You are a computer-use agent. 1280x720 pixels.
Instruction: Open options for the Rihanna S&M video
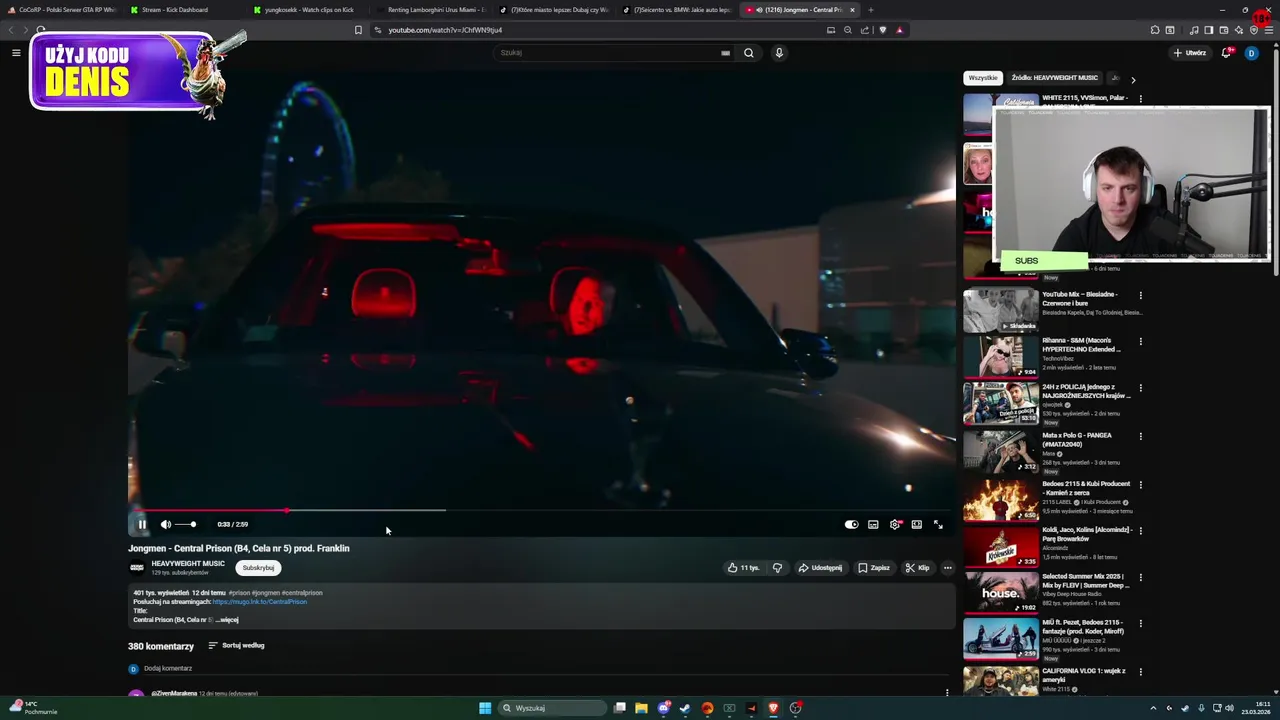pyautogui.click(x=1140, y=342)
